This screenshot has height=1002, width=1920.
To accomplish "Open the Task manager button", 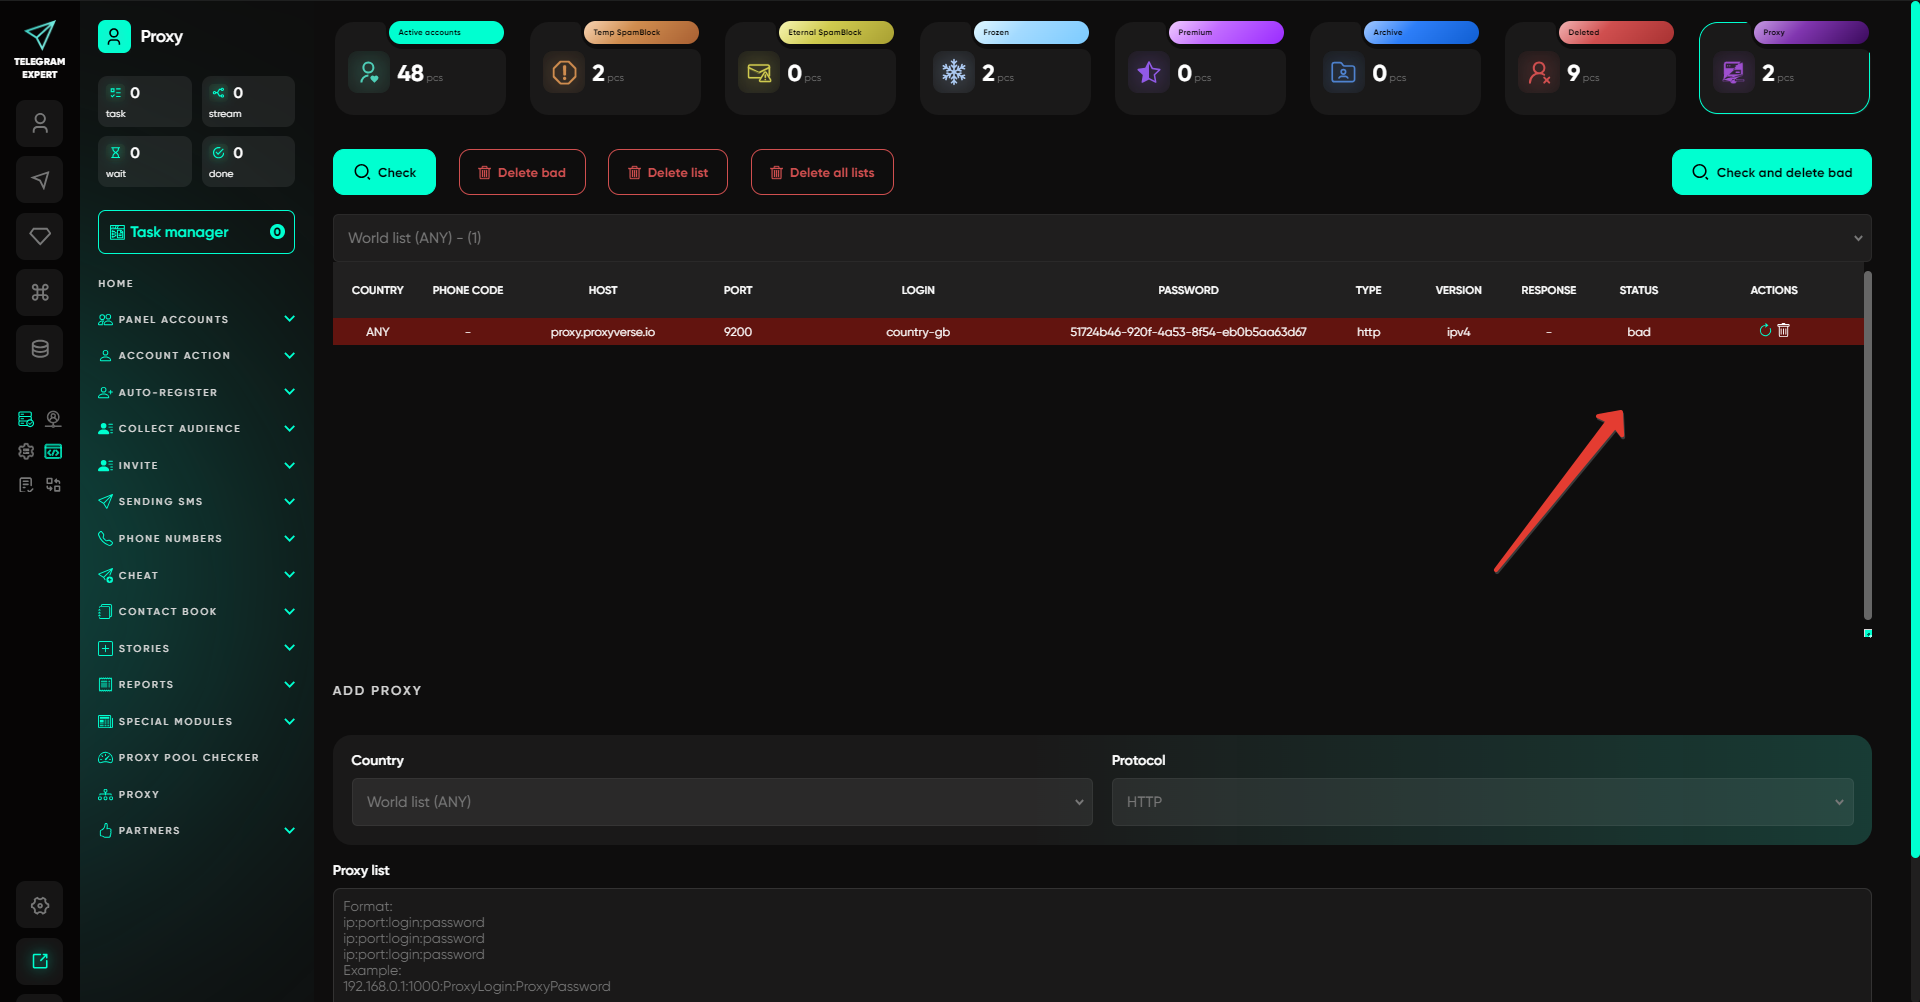I will tap(196, 232).
